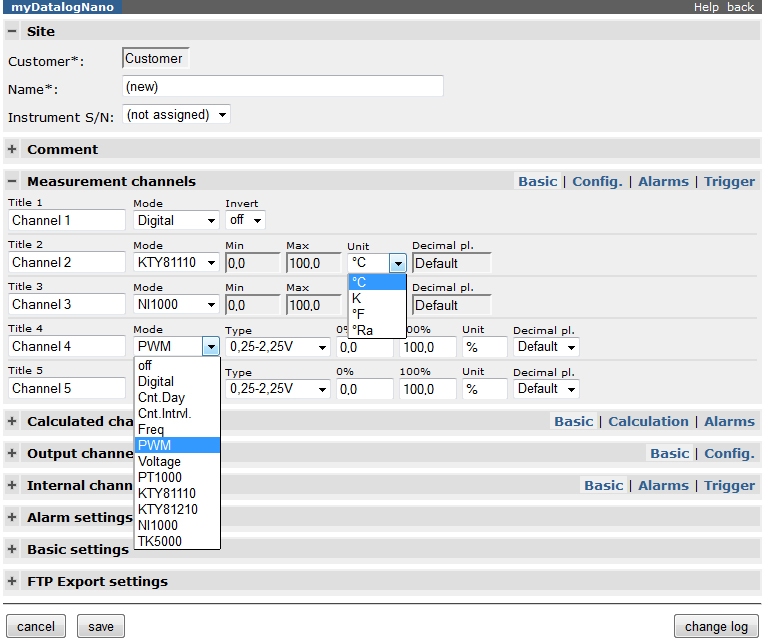Click the Channel 3 Min field
The height and width of the screenshot is (642, 771).
[253, 305]
